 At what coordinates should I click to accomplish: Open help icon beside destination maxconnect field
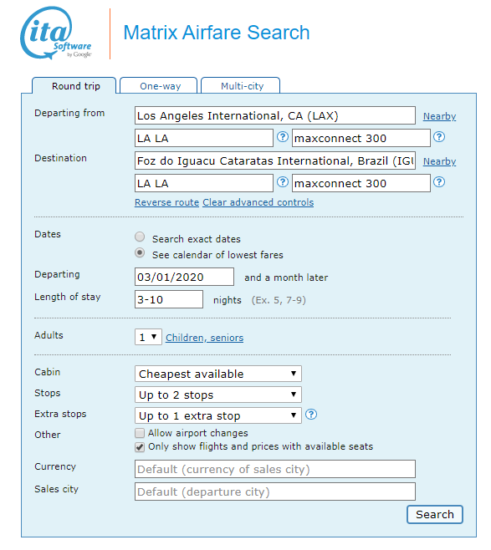(x=439, y=182)
